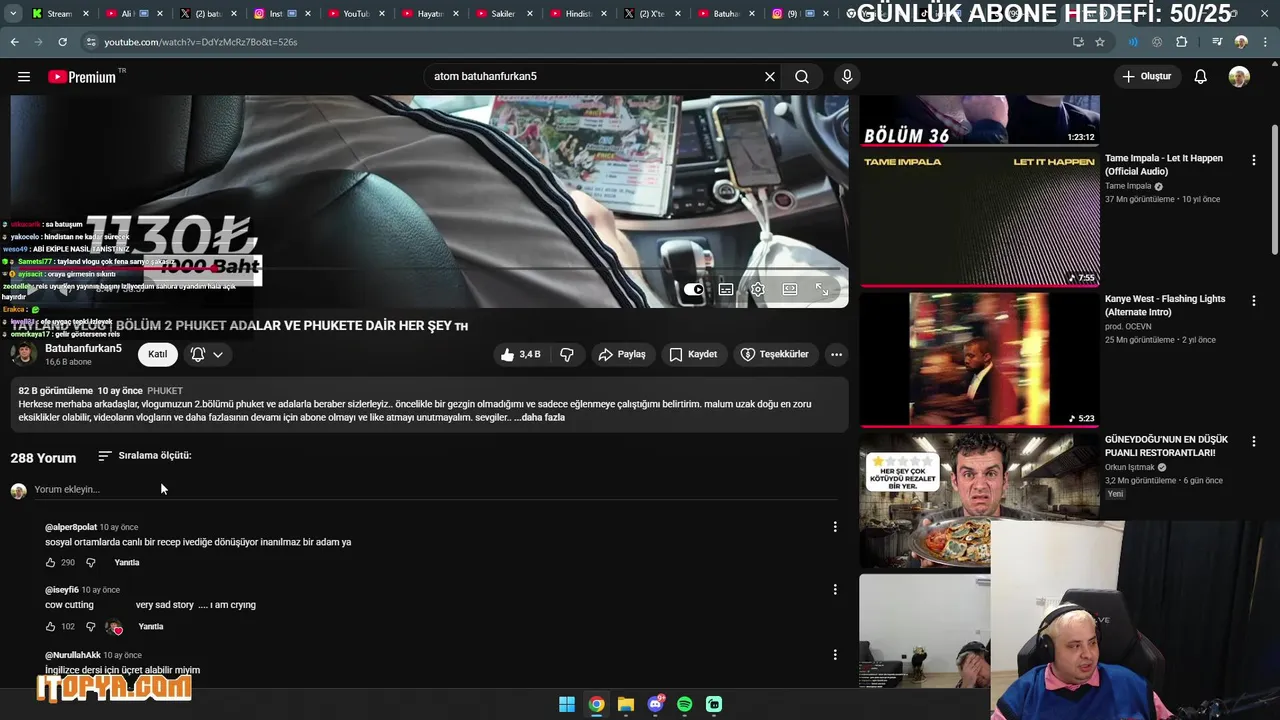Screen dimensions: 1280x720
Task: Click the youtube.com address bar URL
Action: click(201, 42)
